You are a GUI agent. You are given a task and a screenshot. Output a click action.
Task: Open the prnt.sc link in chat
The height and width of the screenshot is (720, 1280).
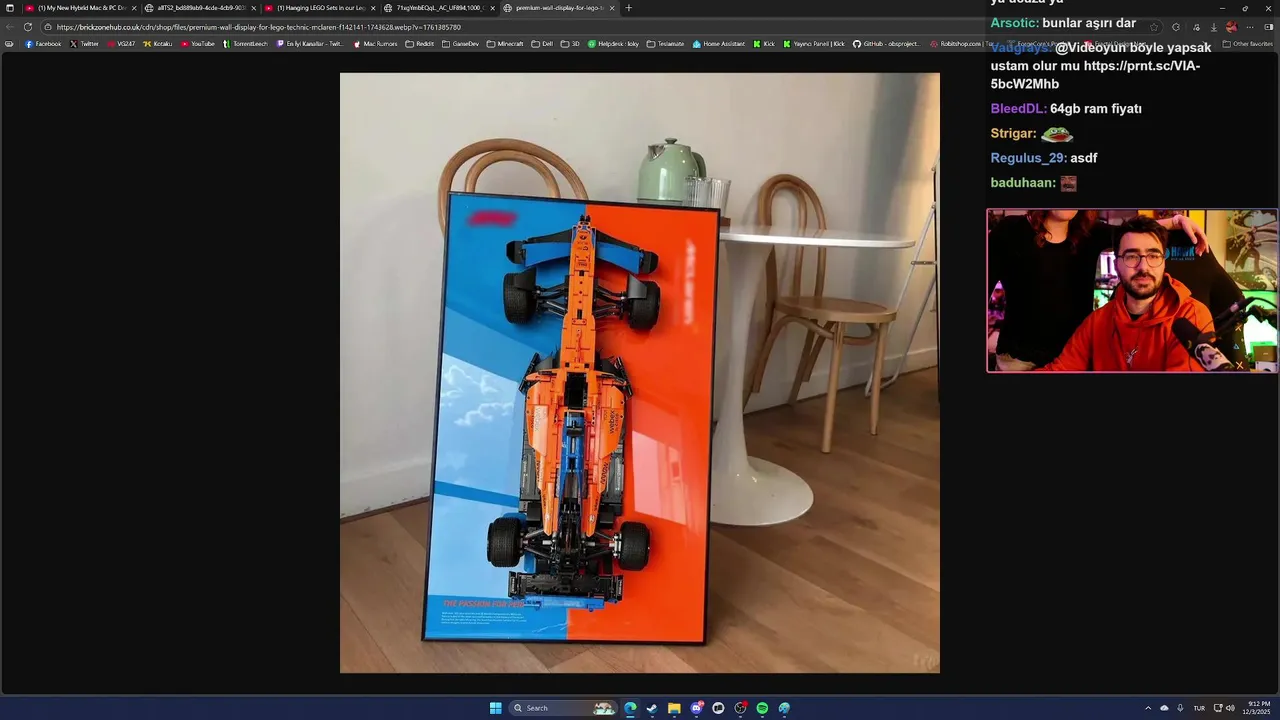coord(1095,75)
